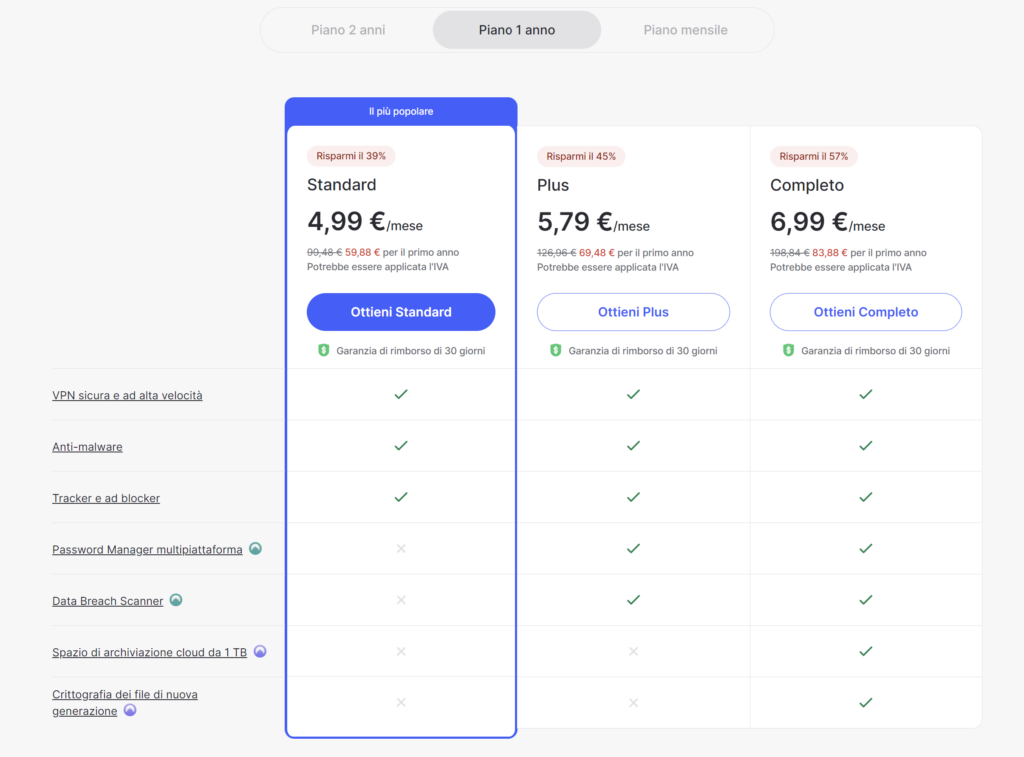The image size is (1024, 757).
Task: Click the NordPass icon beside Password Manager multipiattaforma
Action: [255, 549]
